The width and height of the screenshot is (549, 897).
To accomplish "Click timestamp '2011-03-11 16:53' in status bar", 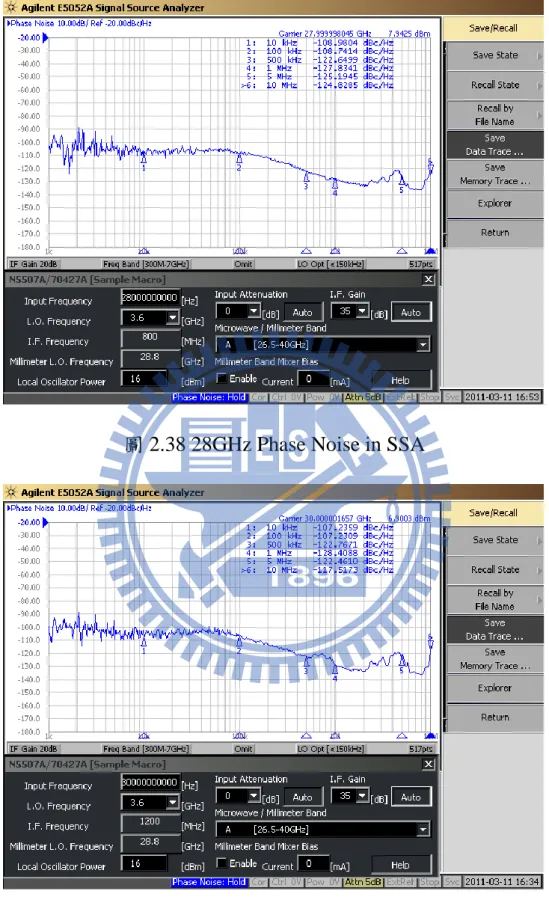I will tap(502, 397).
